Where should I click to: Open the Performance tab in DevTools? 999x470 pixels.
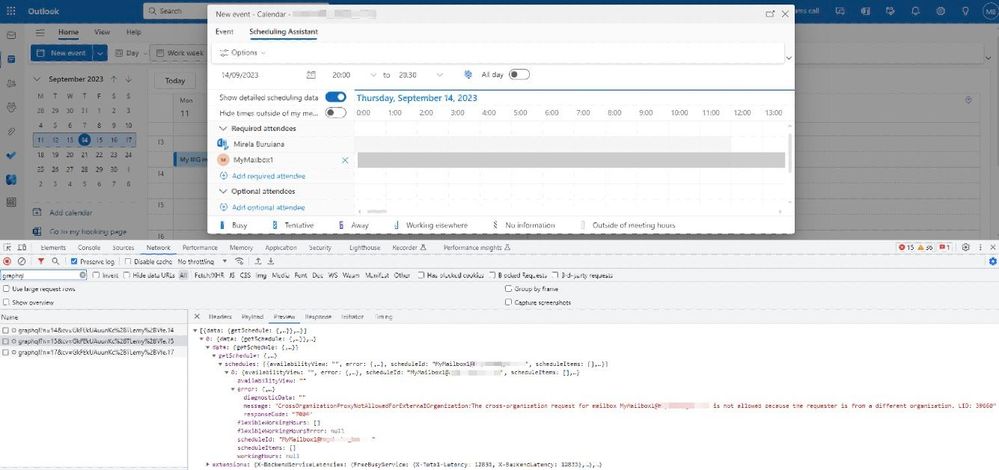click(x=200, y=247)
